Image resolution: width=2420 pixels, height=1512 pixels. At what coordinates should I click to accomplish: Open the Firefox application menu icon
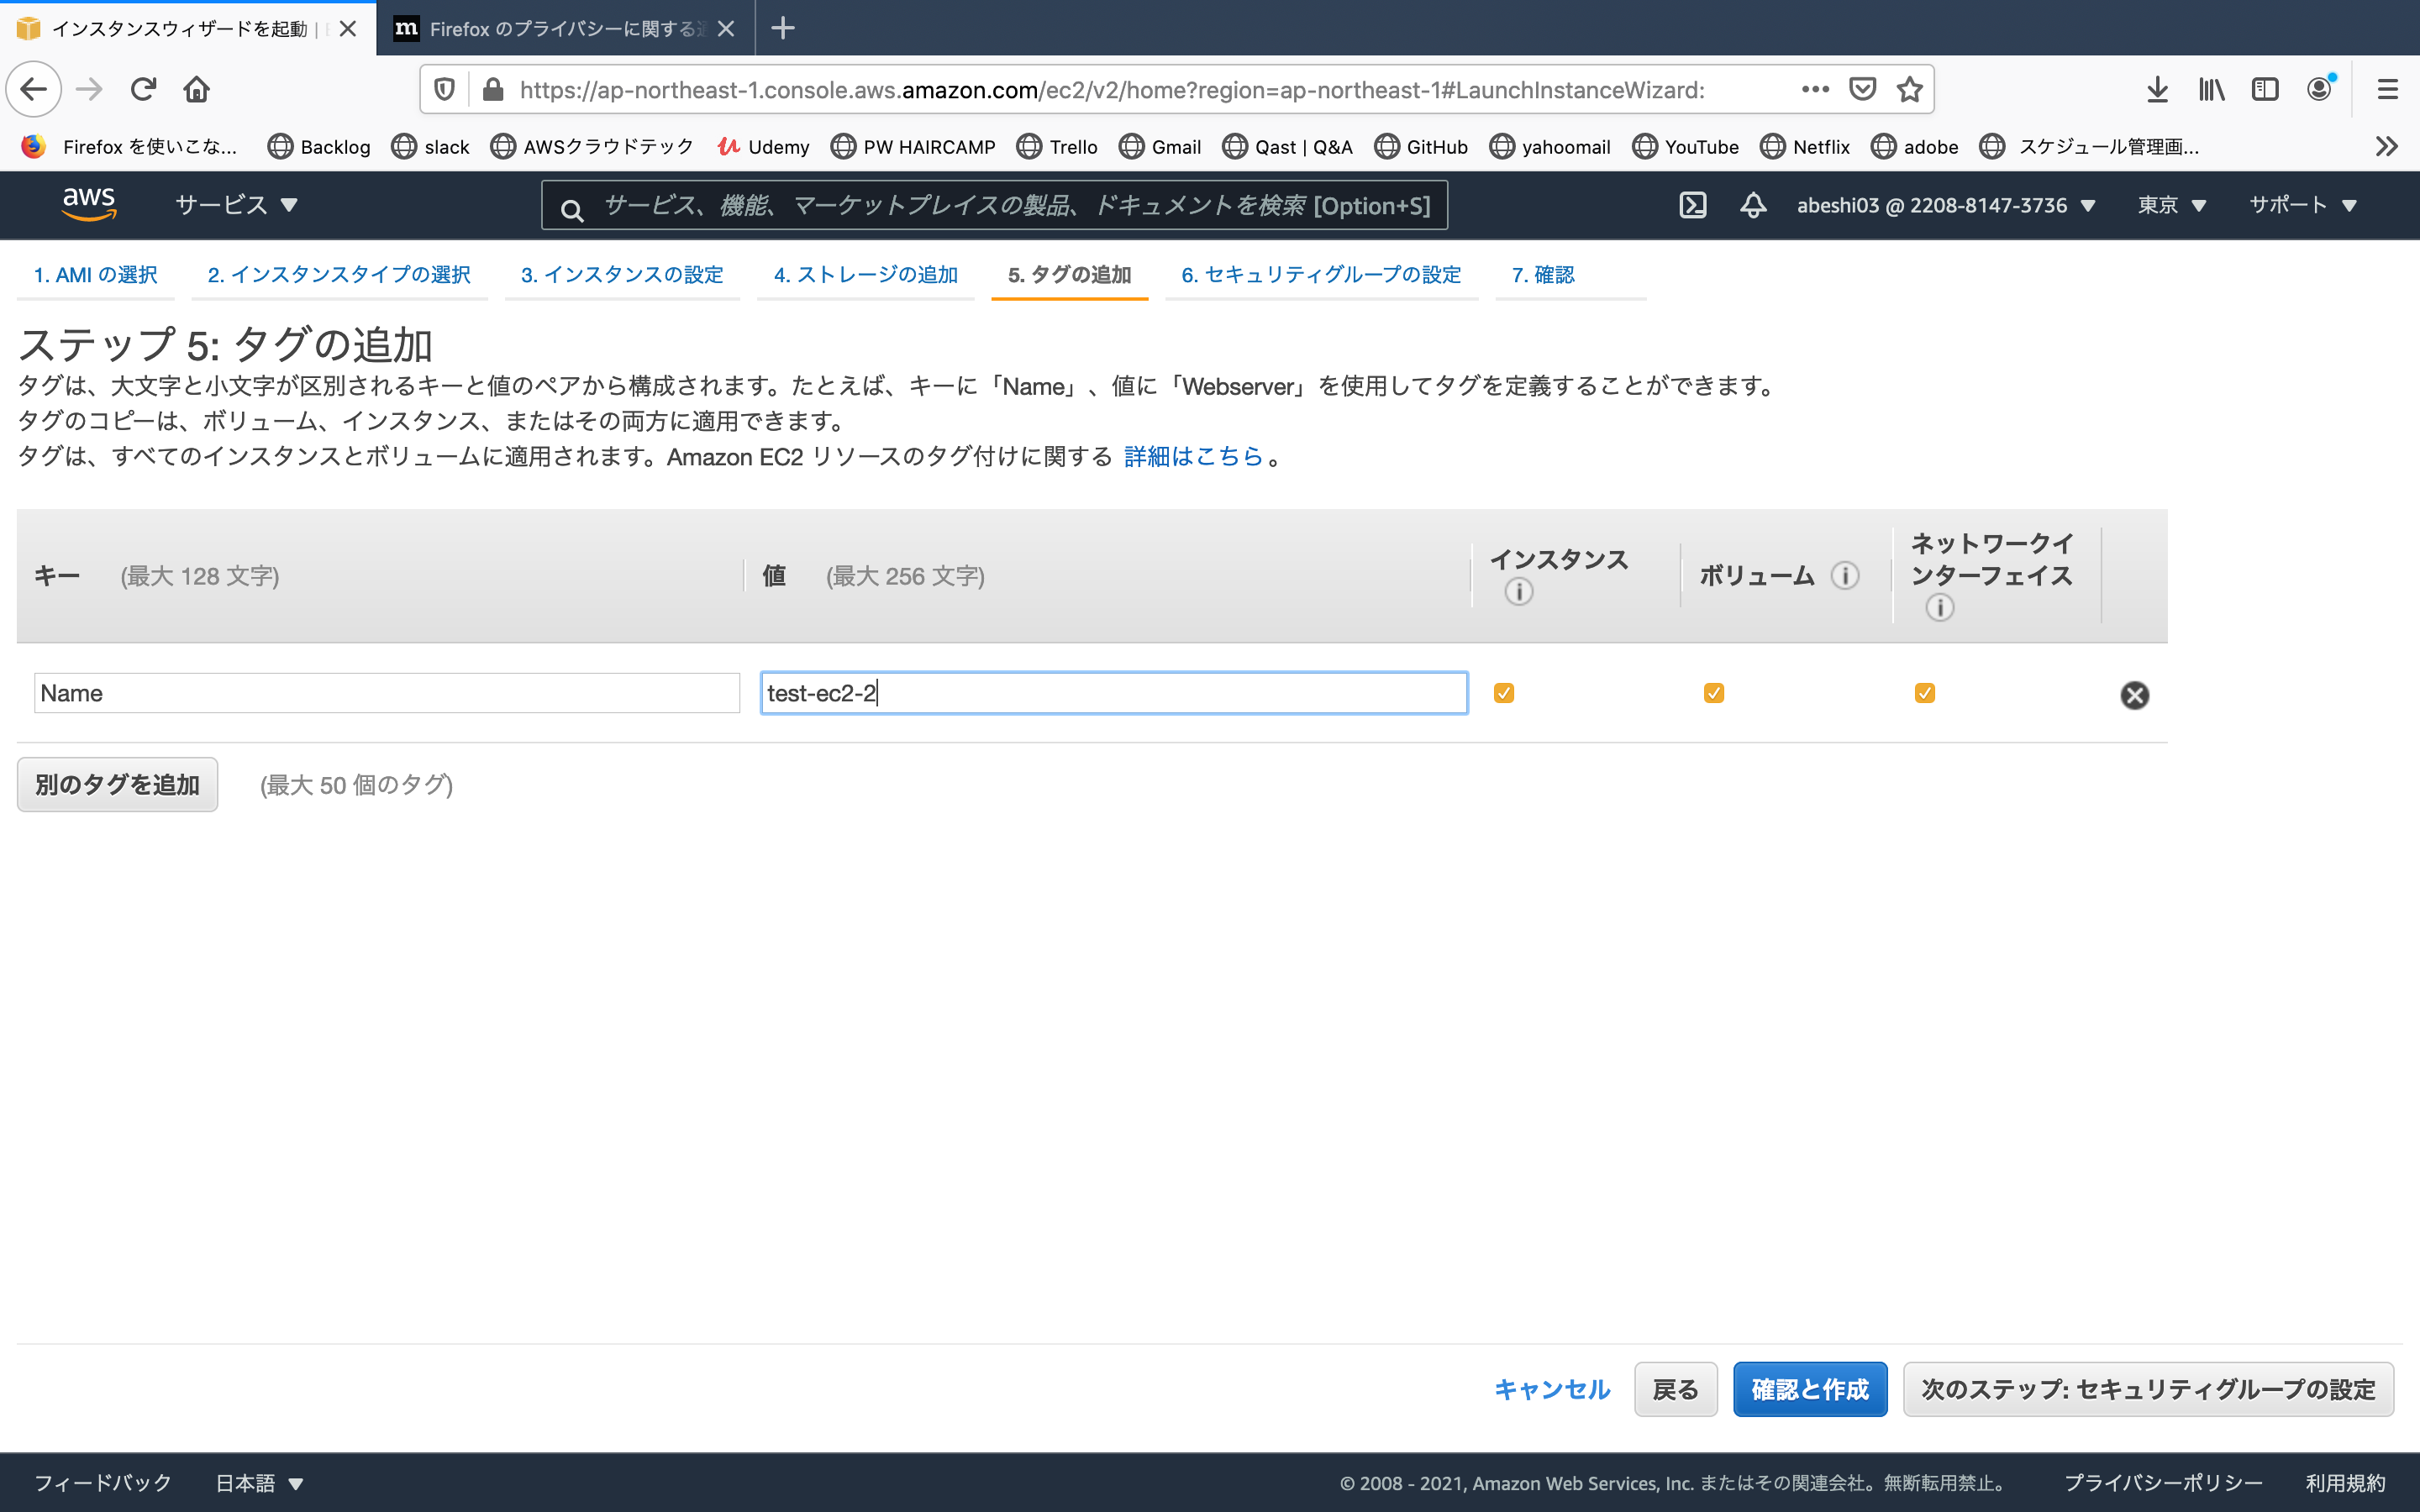[2388, 88]
